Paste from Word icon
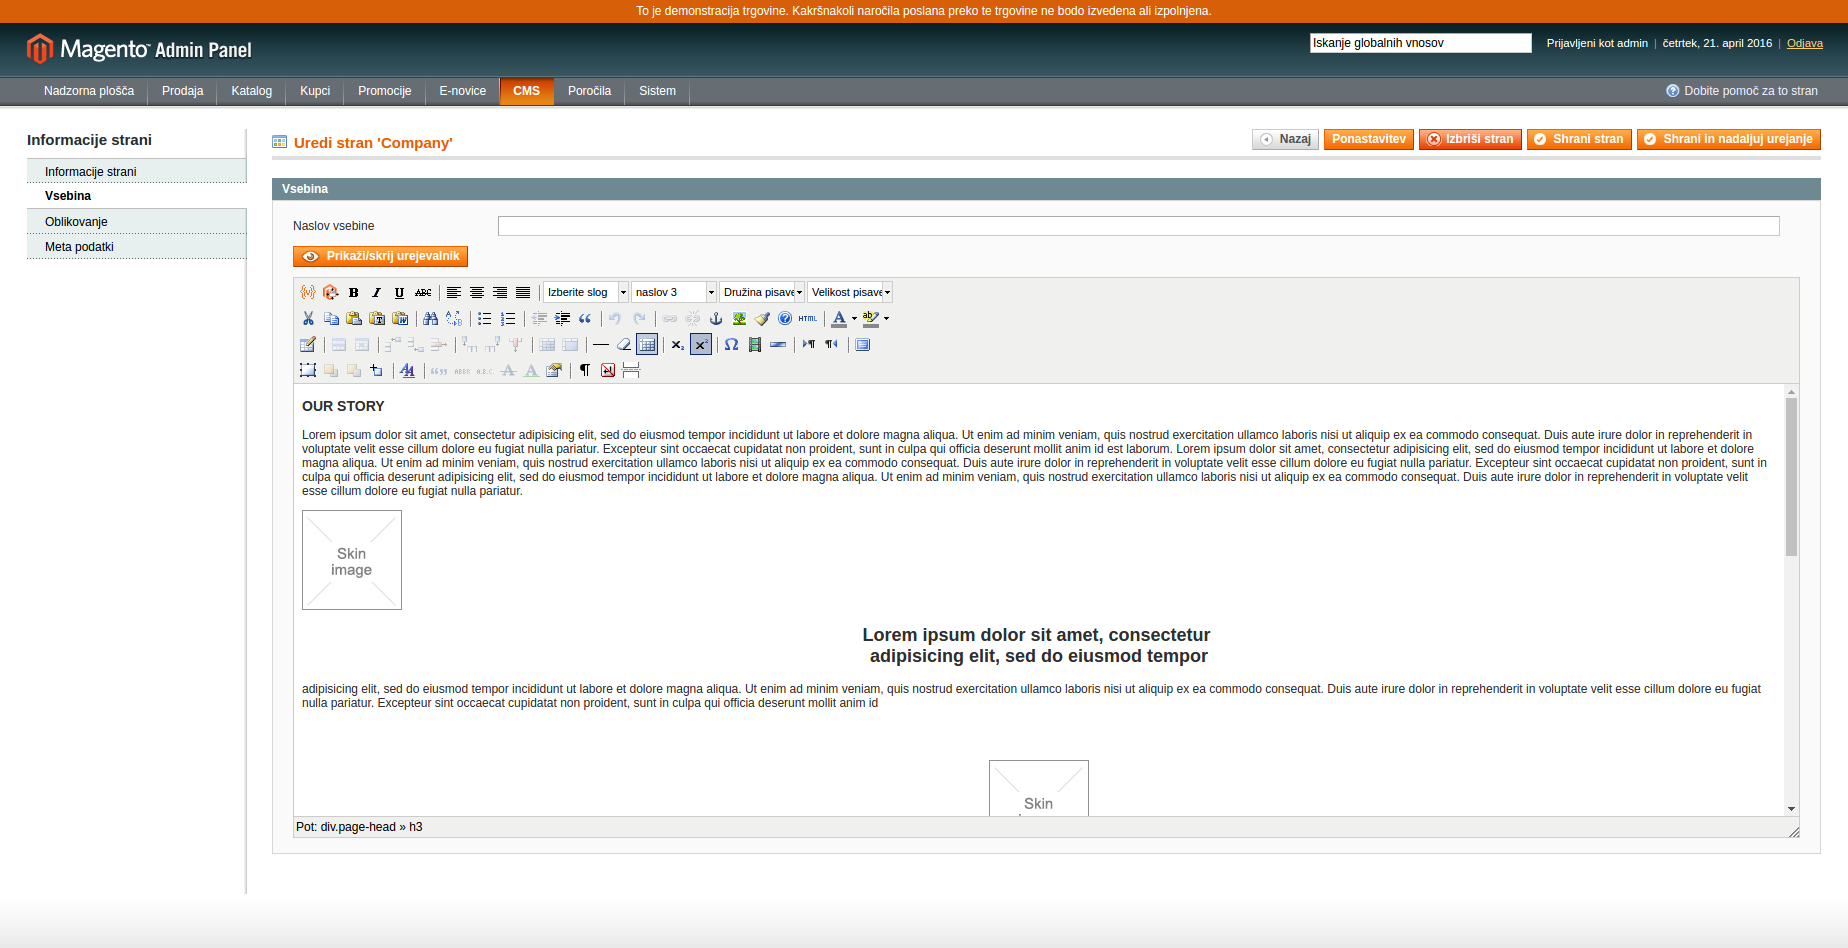The image size is (1848, 948). 400,318
